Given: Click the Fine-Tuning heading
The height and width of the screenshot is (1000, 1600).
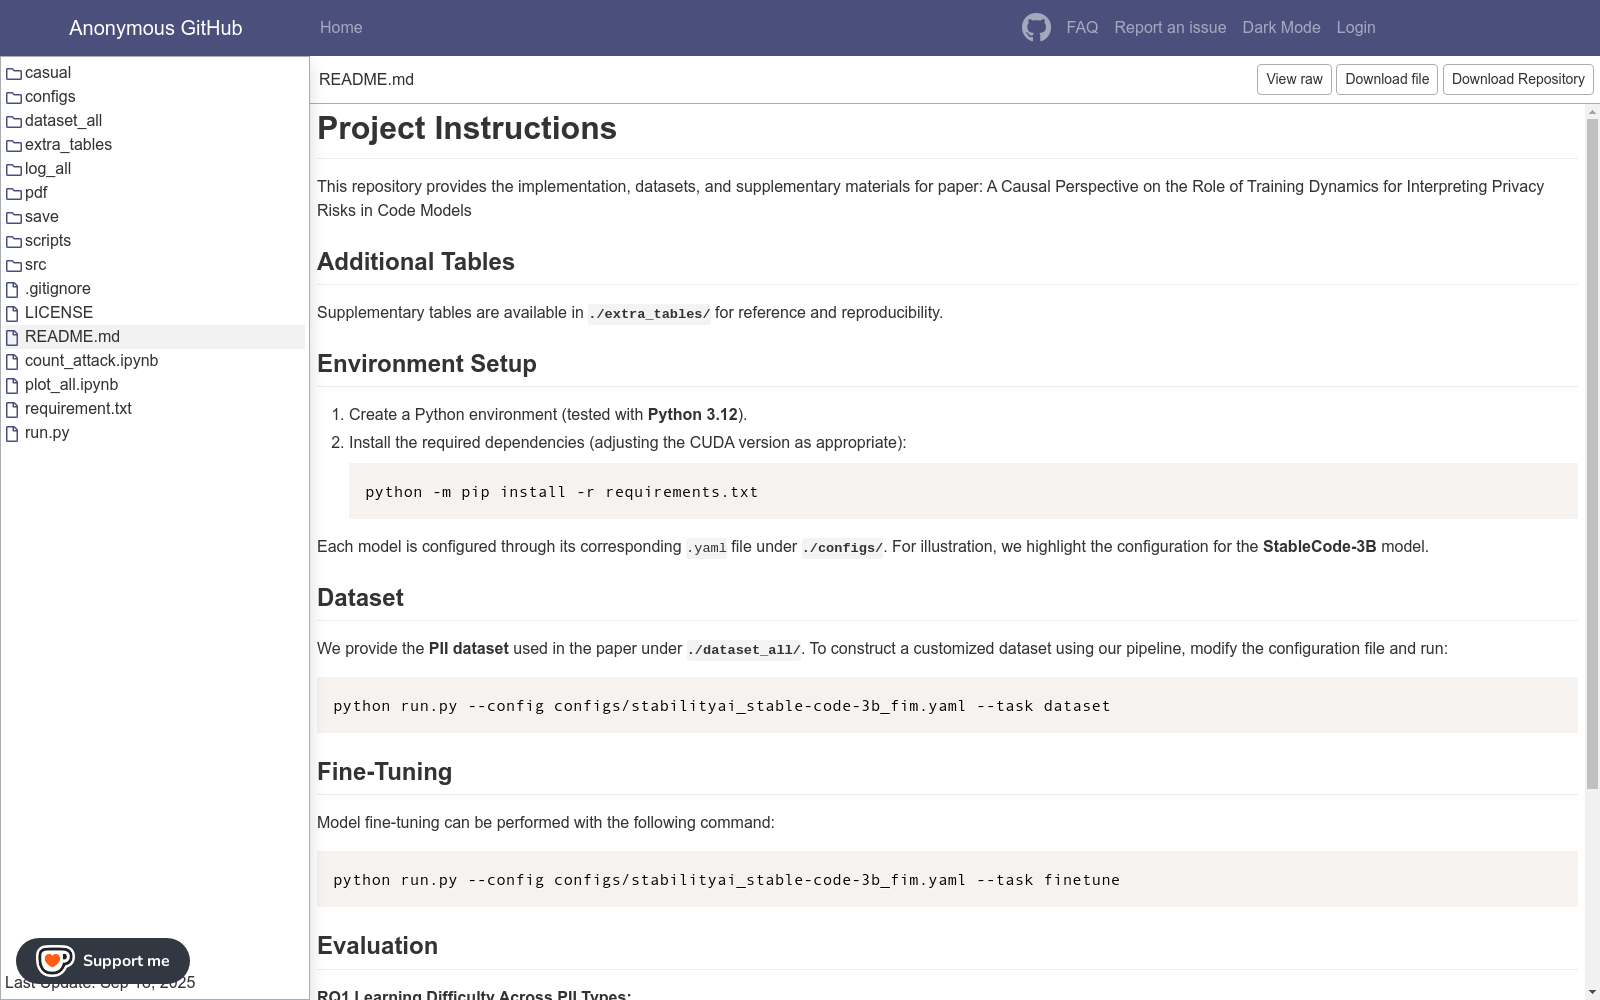Looking at the screenshot, I should [385, 771].
